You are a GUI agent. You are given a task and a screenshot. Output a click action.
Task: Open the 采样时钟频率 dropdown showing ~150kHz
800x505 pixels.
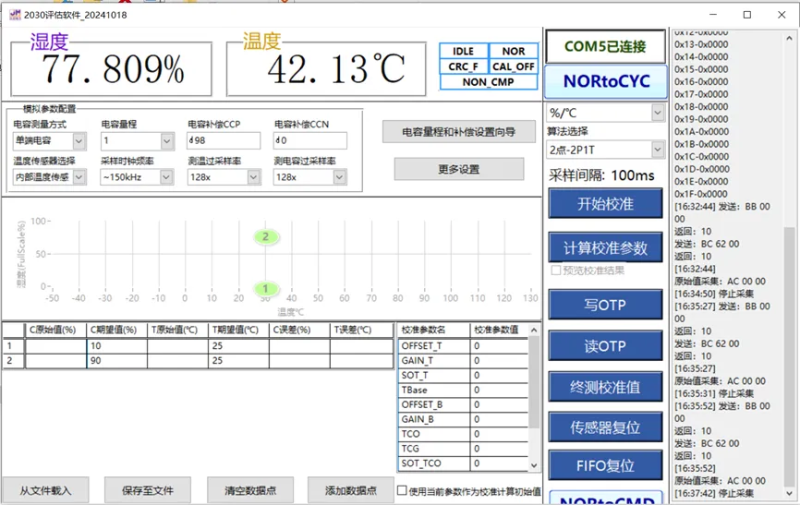(x=166, y=177)
